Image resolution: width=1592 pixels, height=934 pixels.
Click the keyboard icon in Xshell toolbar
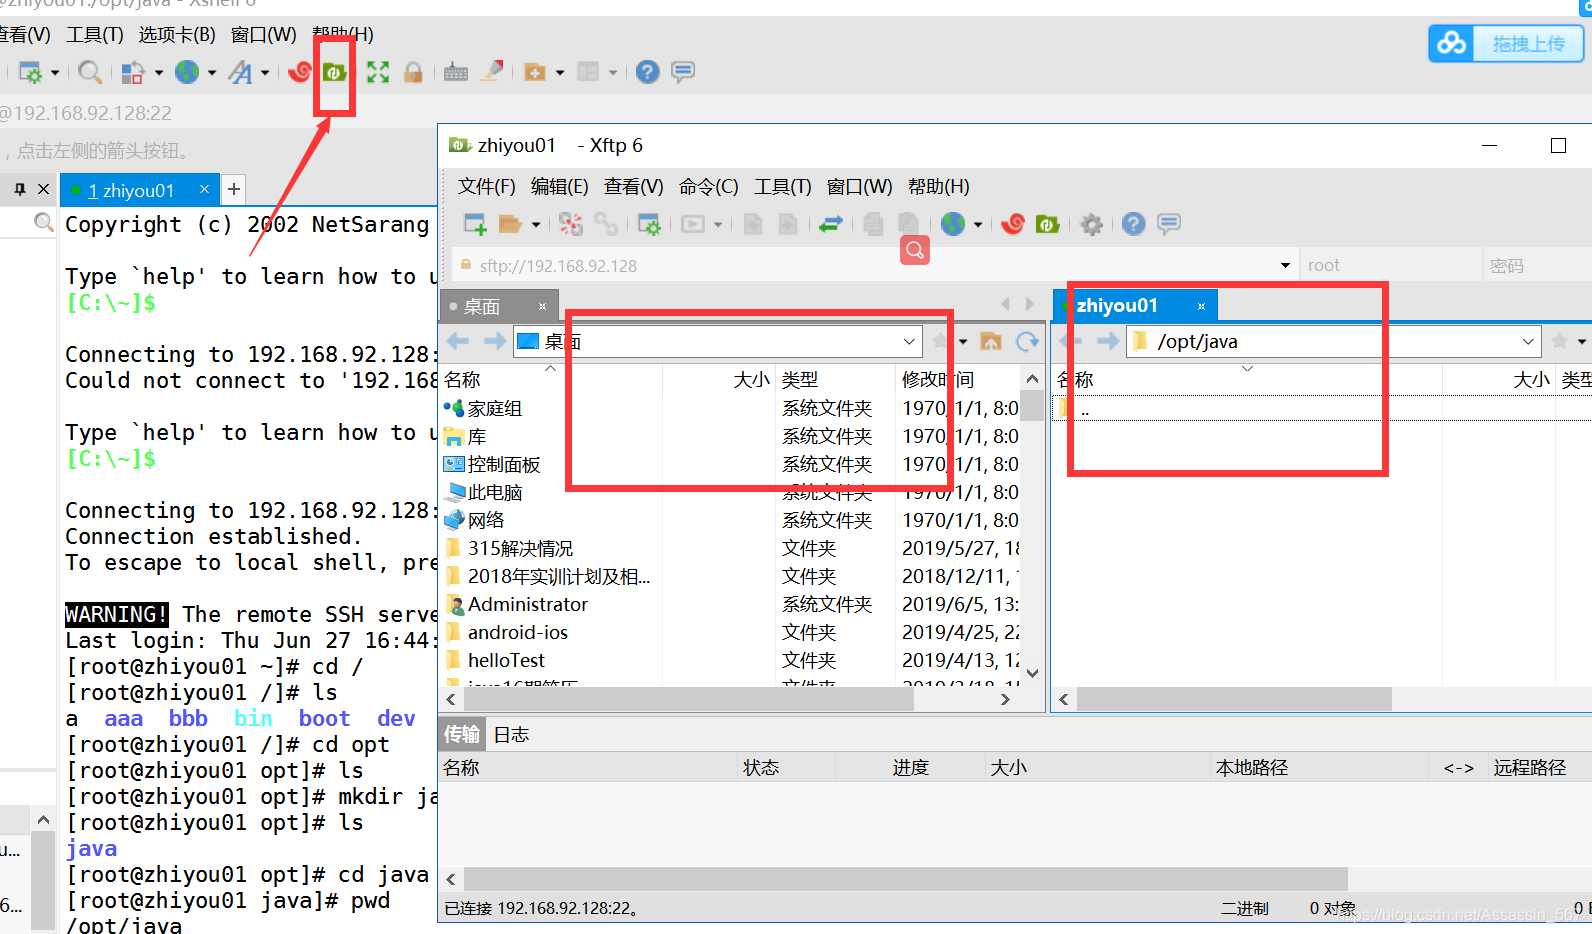(456, 72)
